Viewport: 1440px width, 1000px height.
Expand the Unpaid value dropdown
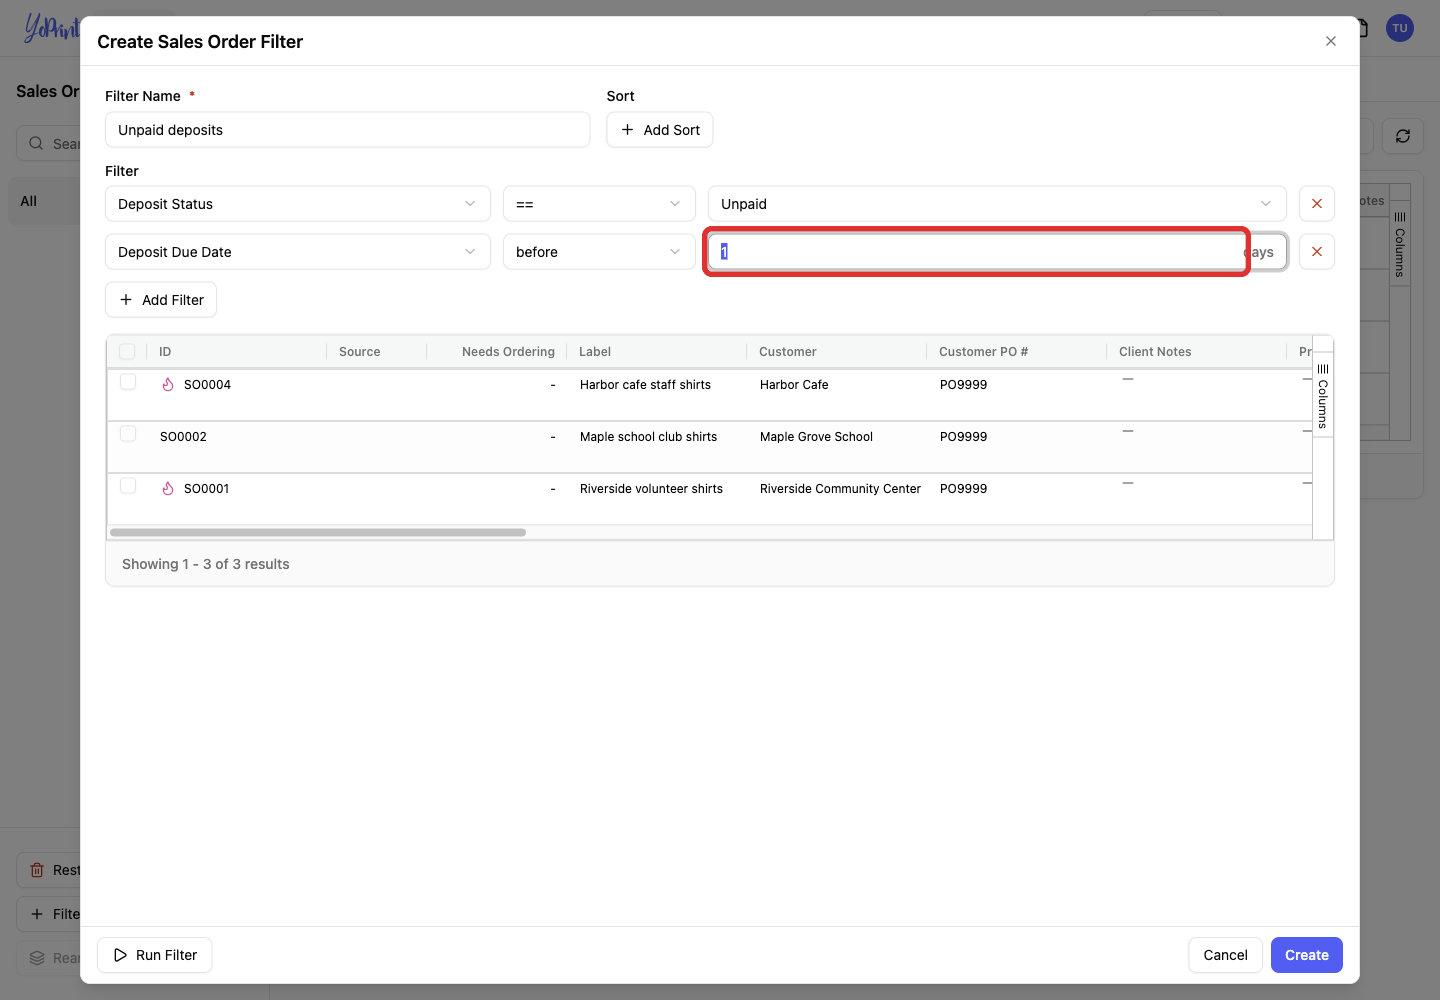click(997, 204)
